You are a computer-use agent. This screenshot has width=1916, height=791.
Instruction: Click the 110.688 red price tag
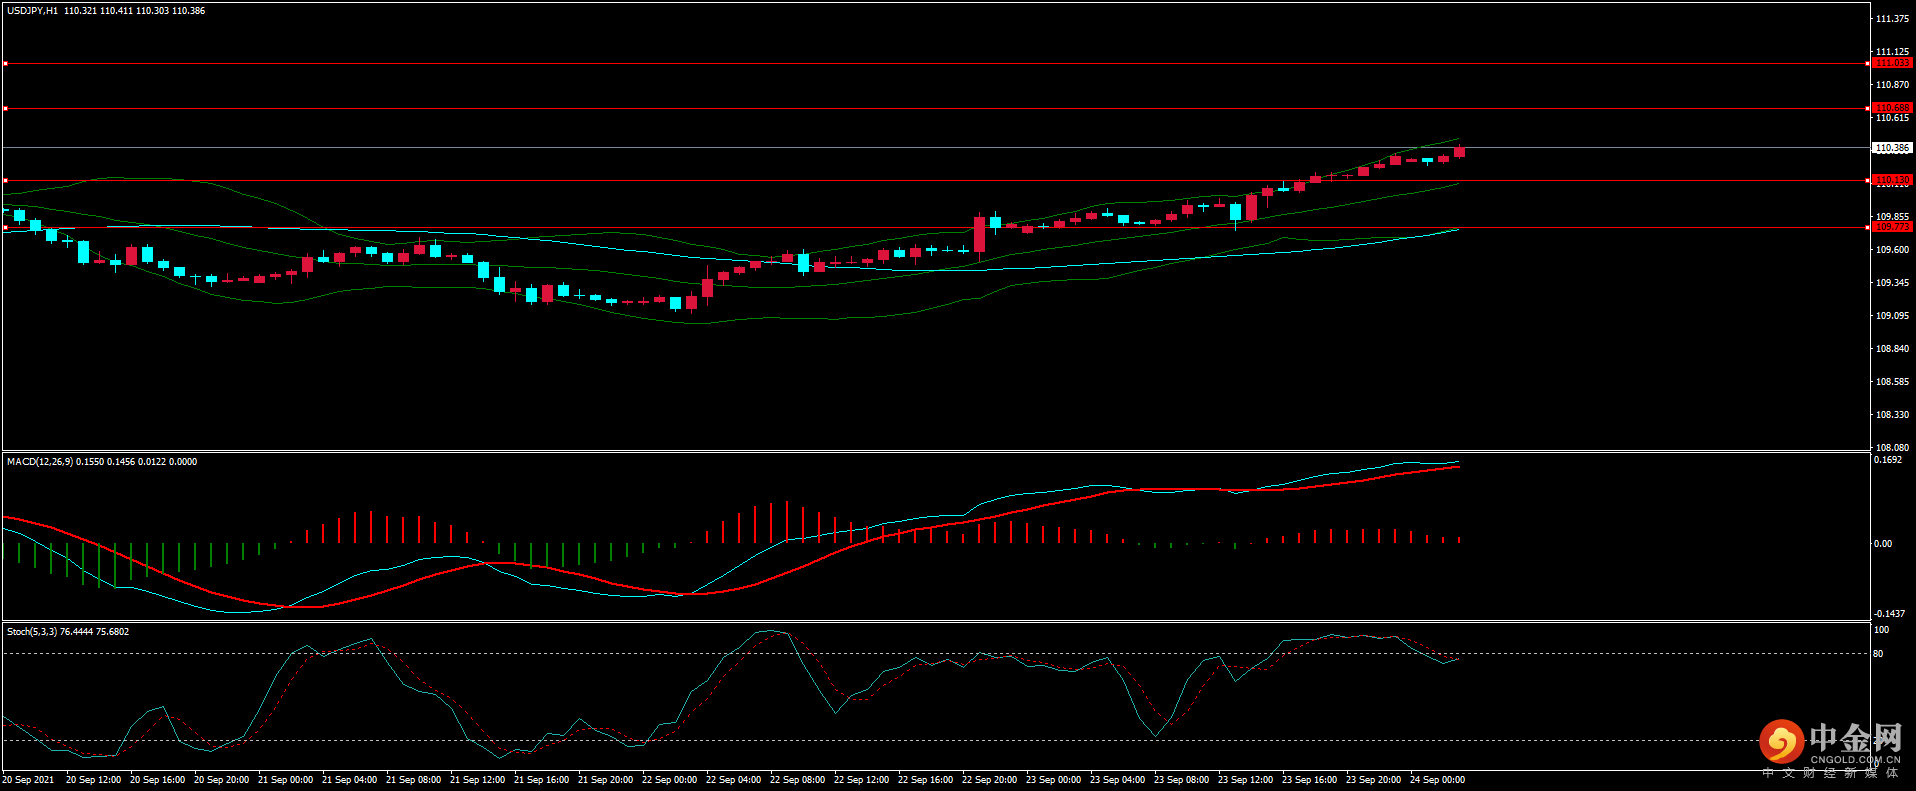click(x=1892, y=108)
